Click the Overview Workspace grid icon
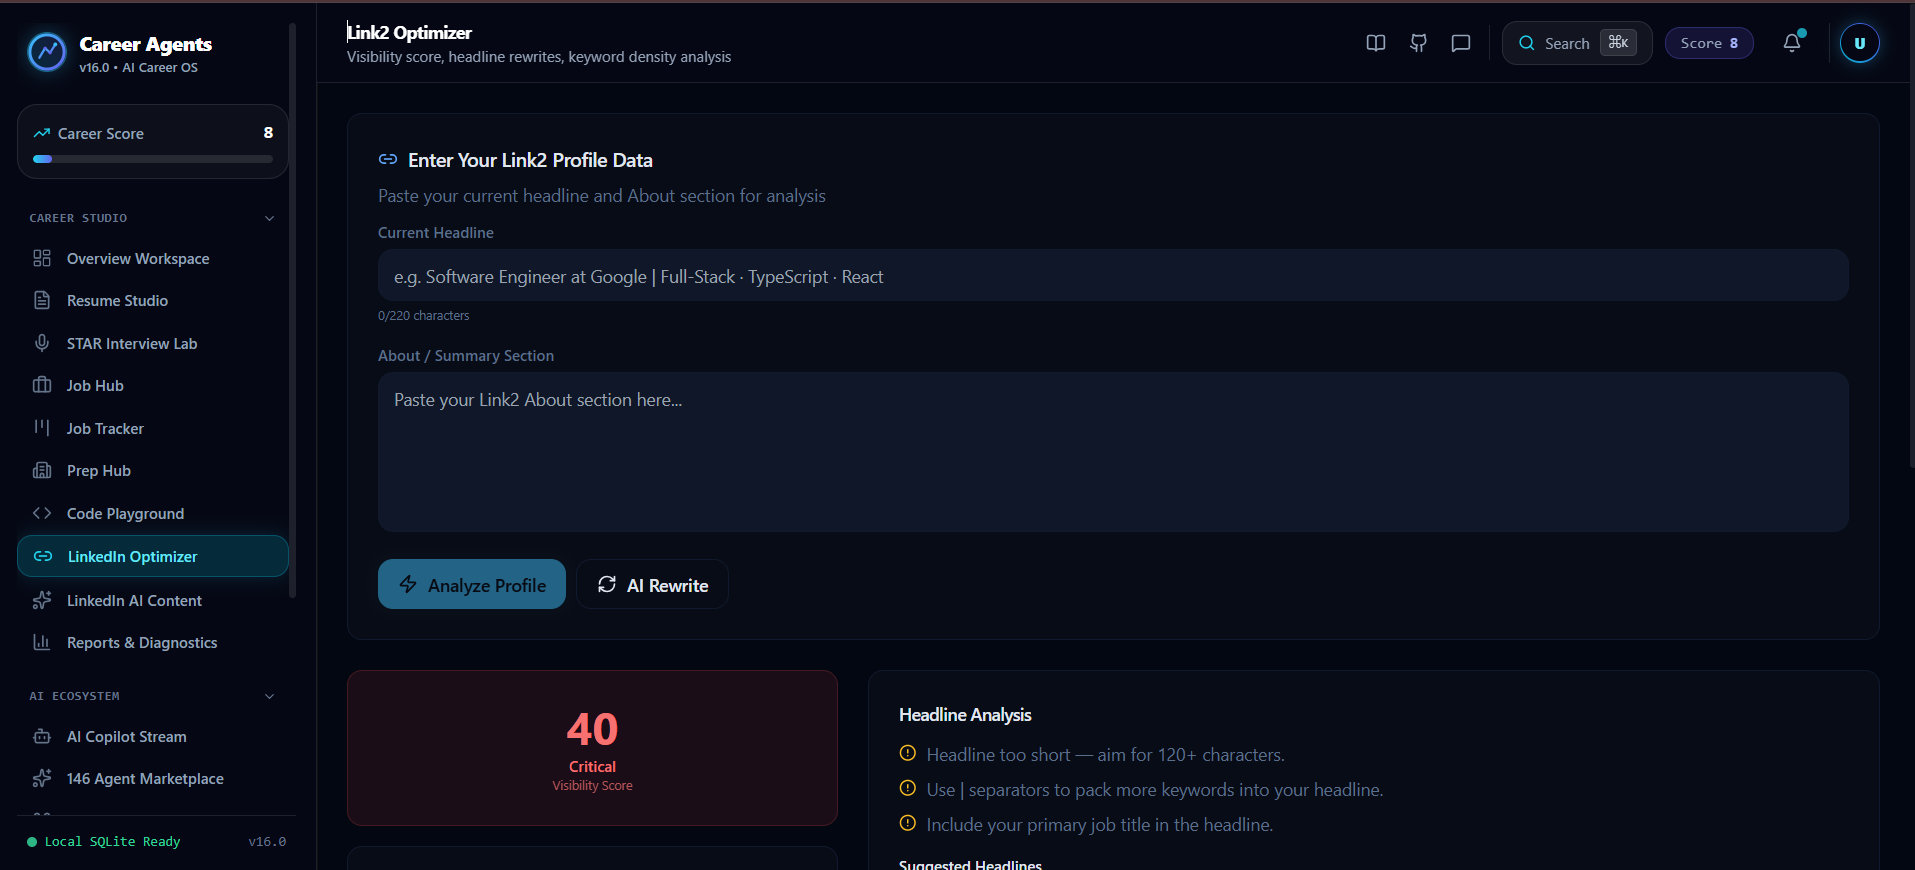This screenshot has height=870, width=1915. click(42, 258)
